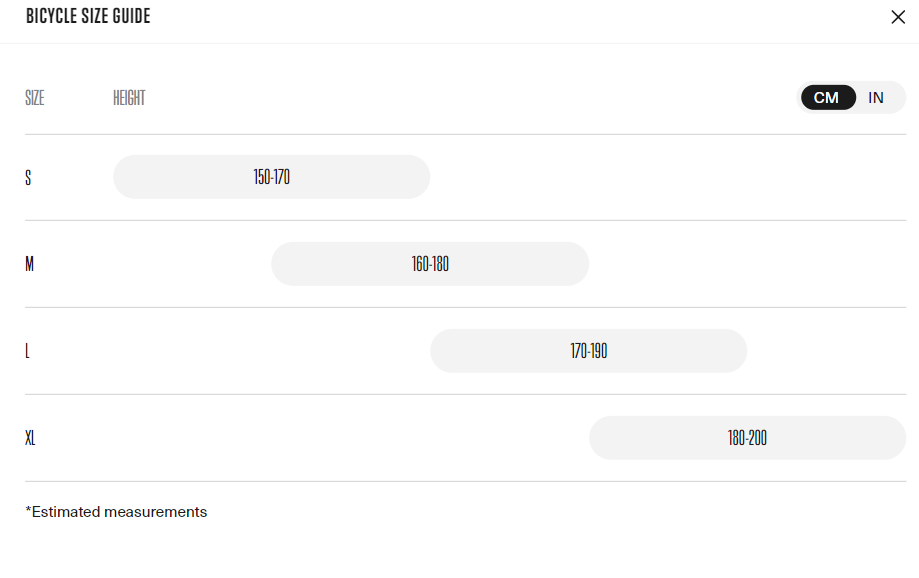Click the HEIGHT column header
Screen dimensions: 919x578
129,98
